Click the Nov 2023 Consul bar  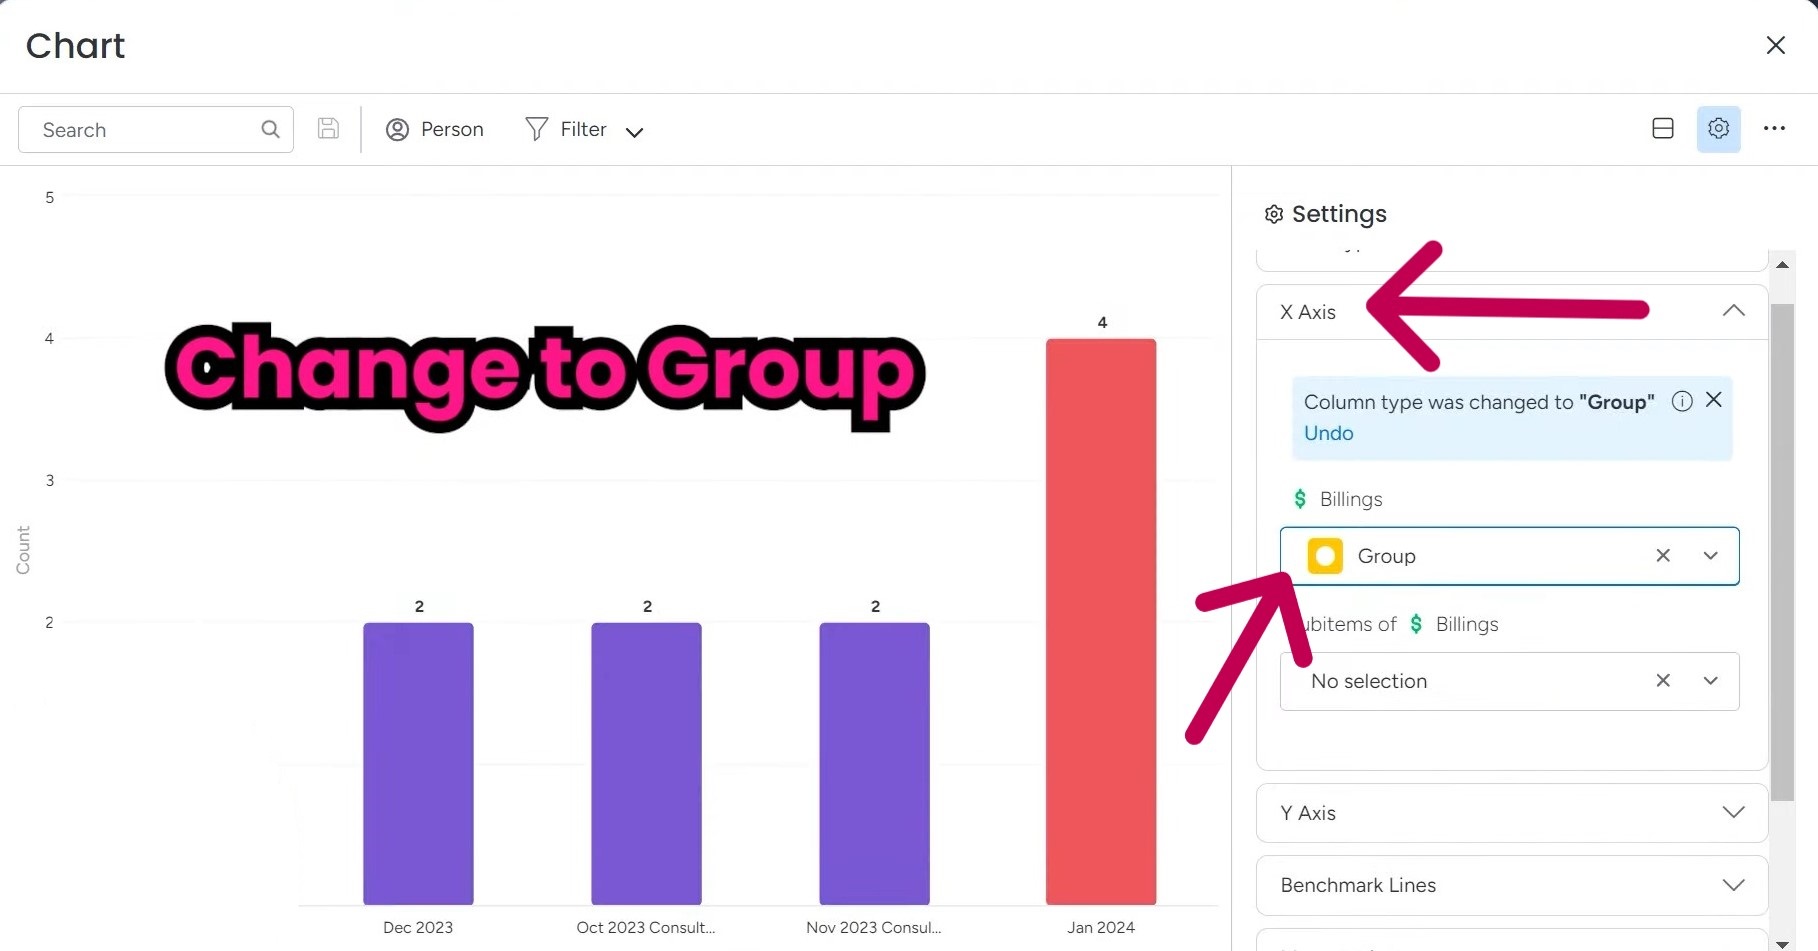coord(874,764)
